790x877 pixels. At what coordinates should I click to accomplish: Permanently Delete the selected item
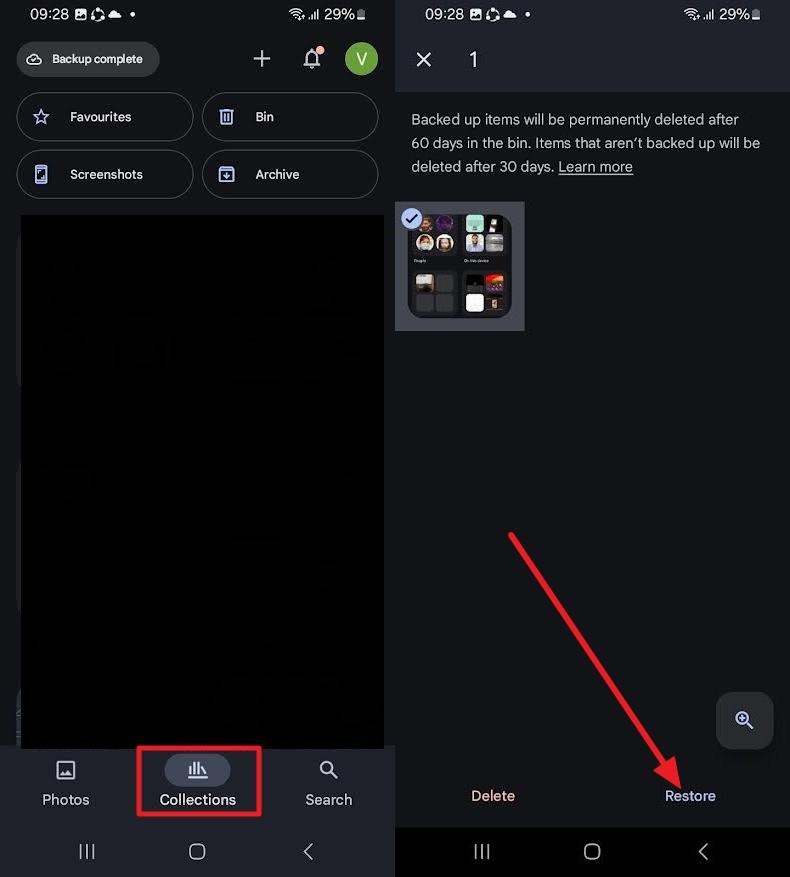(x=493, y=796)
